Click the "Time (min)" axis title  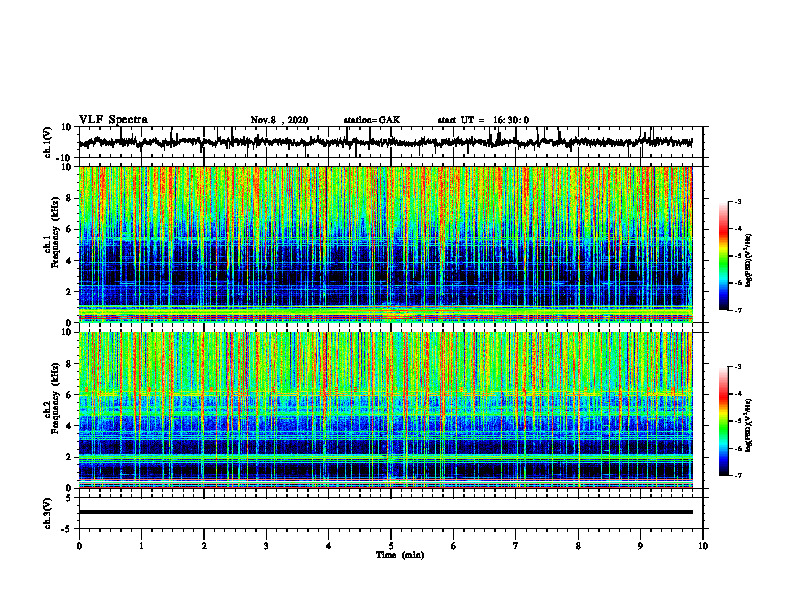click(x=400, y=555)
